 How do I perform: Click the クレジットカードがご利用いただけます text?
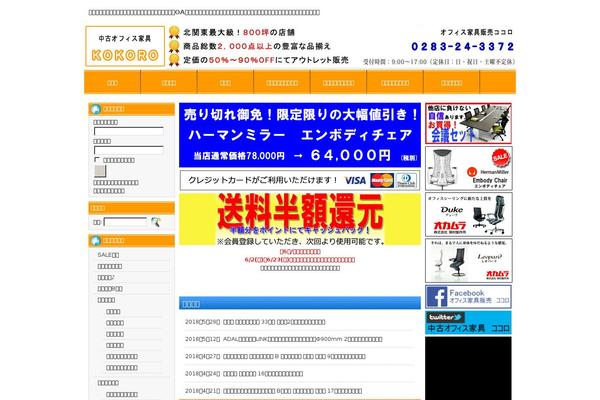click(263, 180)
